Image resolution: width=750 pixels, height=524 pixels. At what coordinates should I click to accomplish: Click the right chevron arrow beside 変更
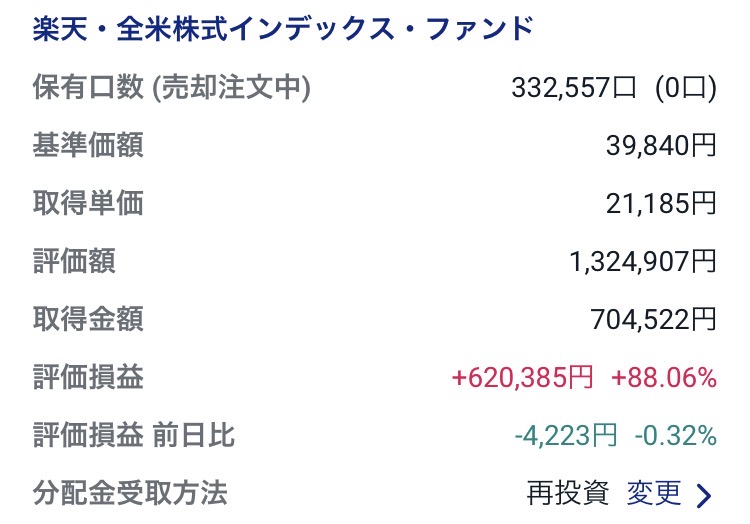pyautogui.click(x=703, y=494)
